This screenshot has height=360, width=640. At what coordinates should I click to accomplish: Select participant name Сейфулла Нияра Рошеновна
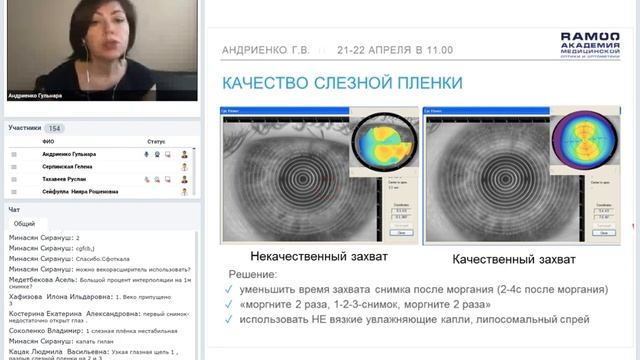pos(80,191)
